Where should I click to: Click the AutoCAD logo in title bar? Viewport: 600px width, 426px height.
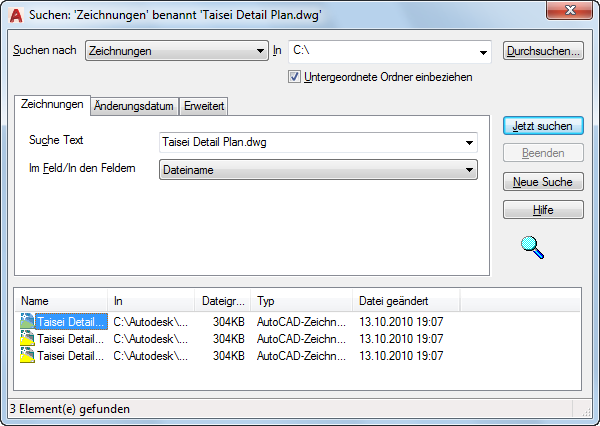[x=16, y=15]
